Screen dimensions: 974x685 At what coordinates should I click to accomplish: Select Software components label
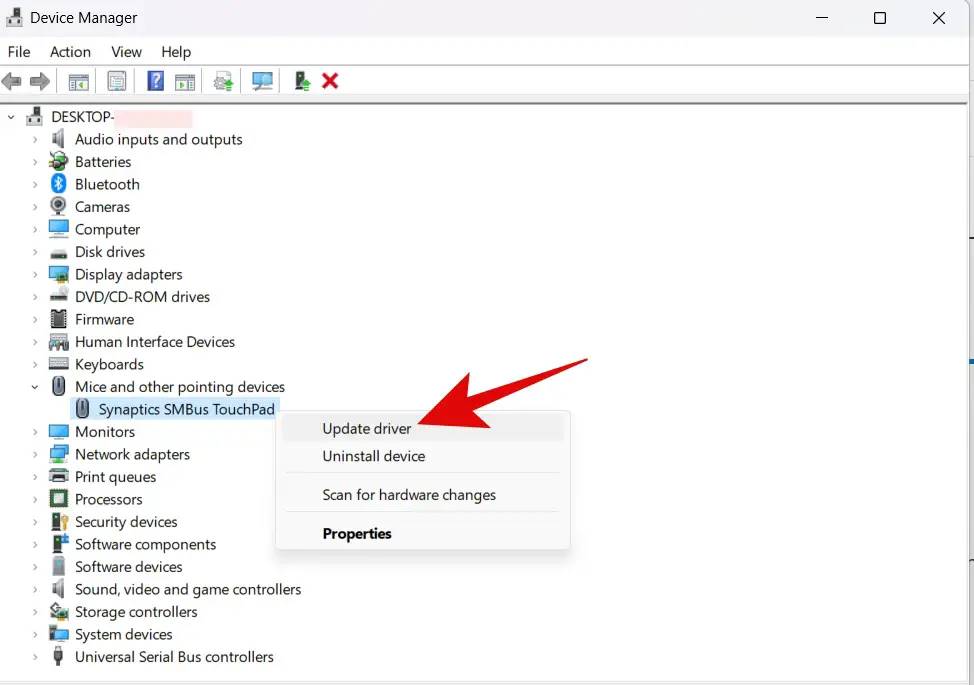click(145, 544)
